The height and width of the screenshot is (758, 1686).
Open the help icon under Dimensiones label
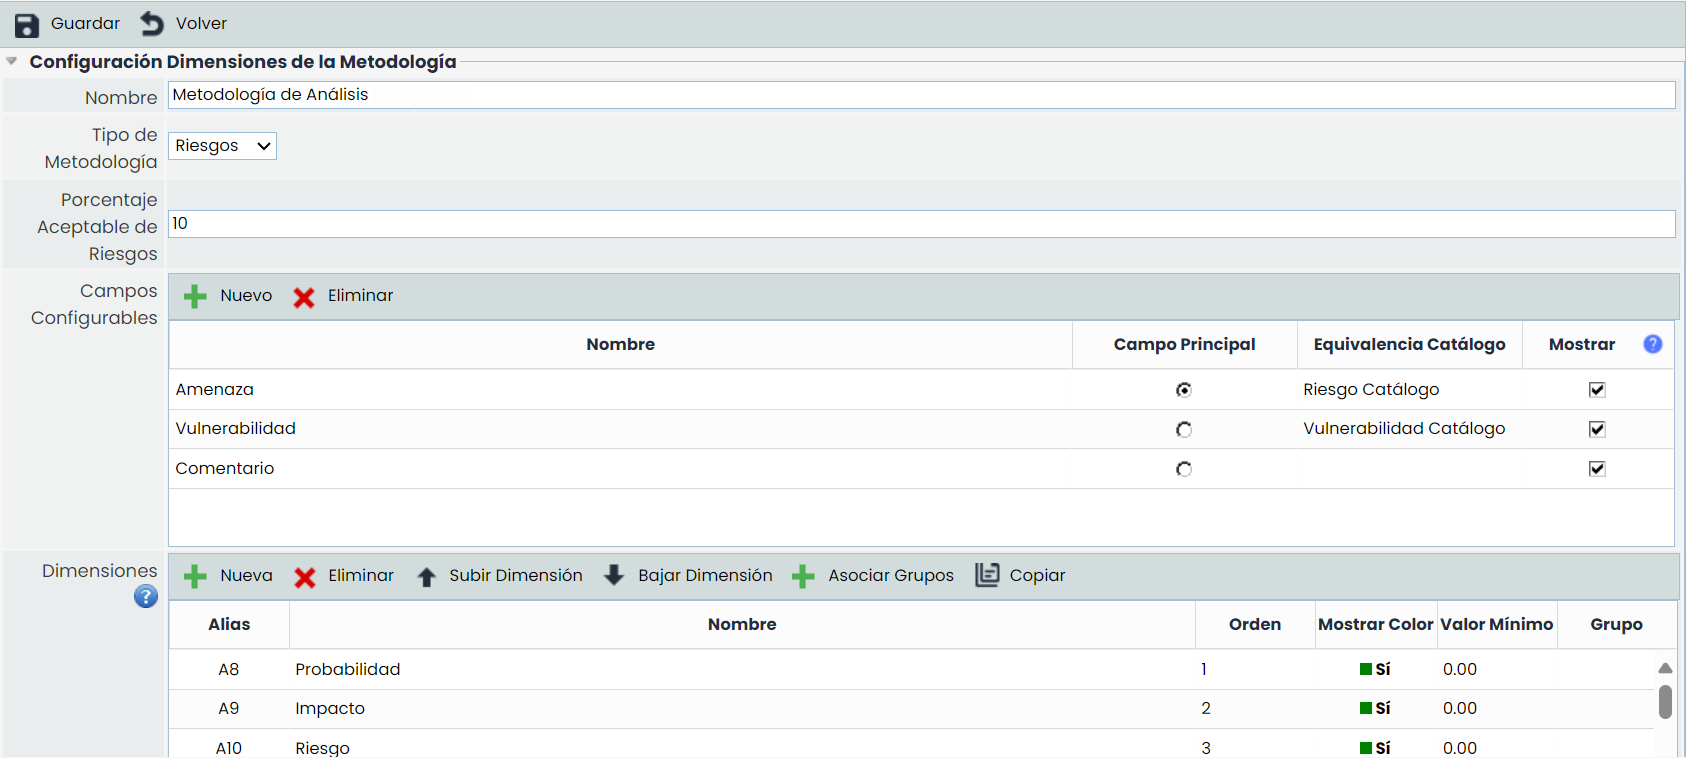146,597
